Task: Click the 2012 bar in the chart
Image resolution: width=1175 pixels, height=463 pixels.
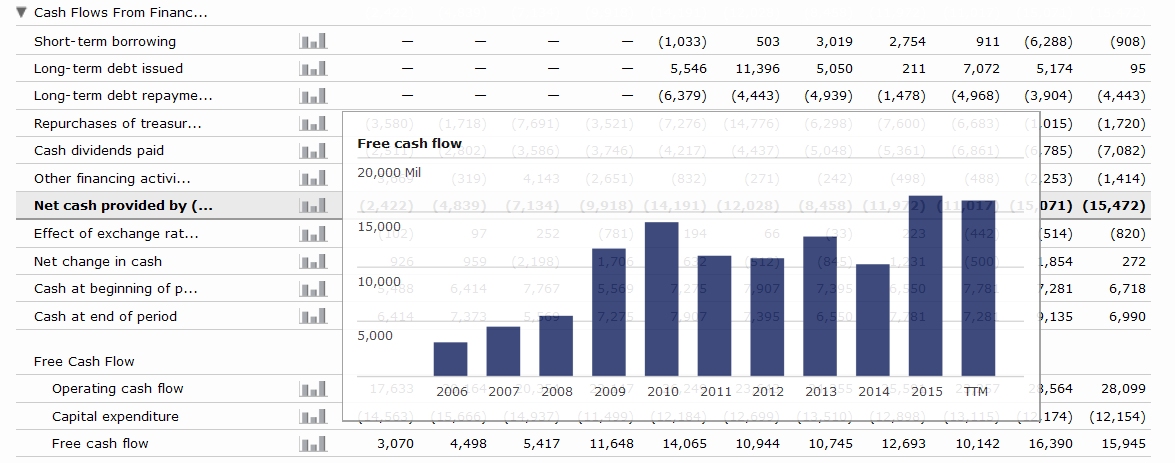Action: pos(767,317)
